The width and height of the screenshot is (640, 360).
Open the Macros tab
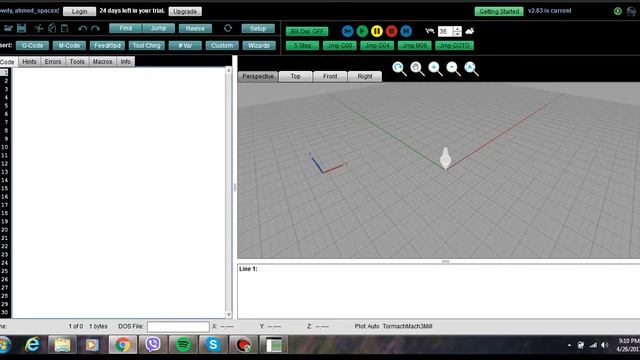102,62
